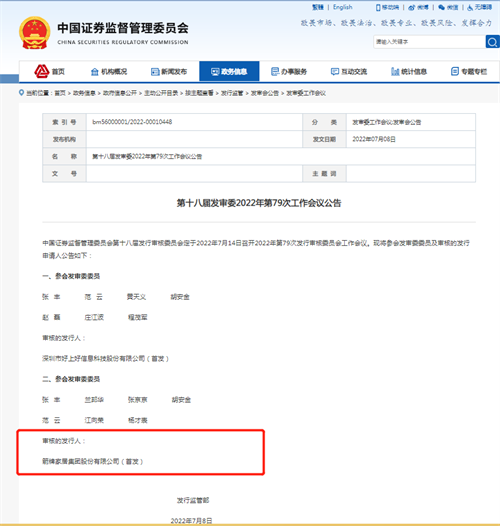The image size is (500, 526).
Task: Switch to the English language version
Action: 343,7
